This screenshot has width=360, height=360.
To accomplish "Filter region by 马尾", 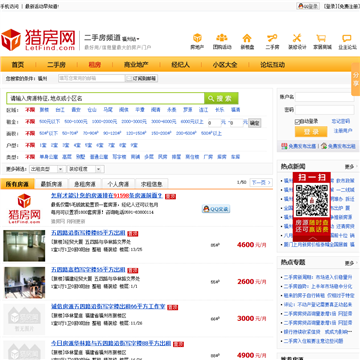I will point(108,110).
